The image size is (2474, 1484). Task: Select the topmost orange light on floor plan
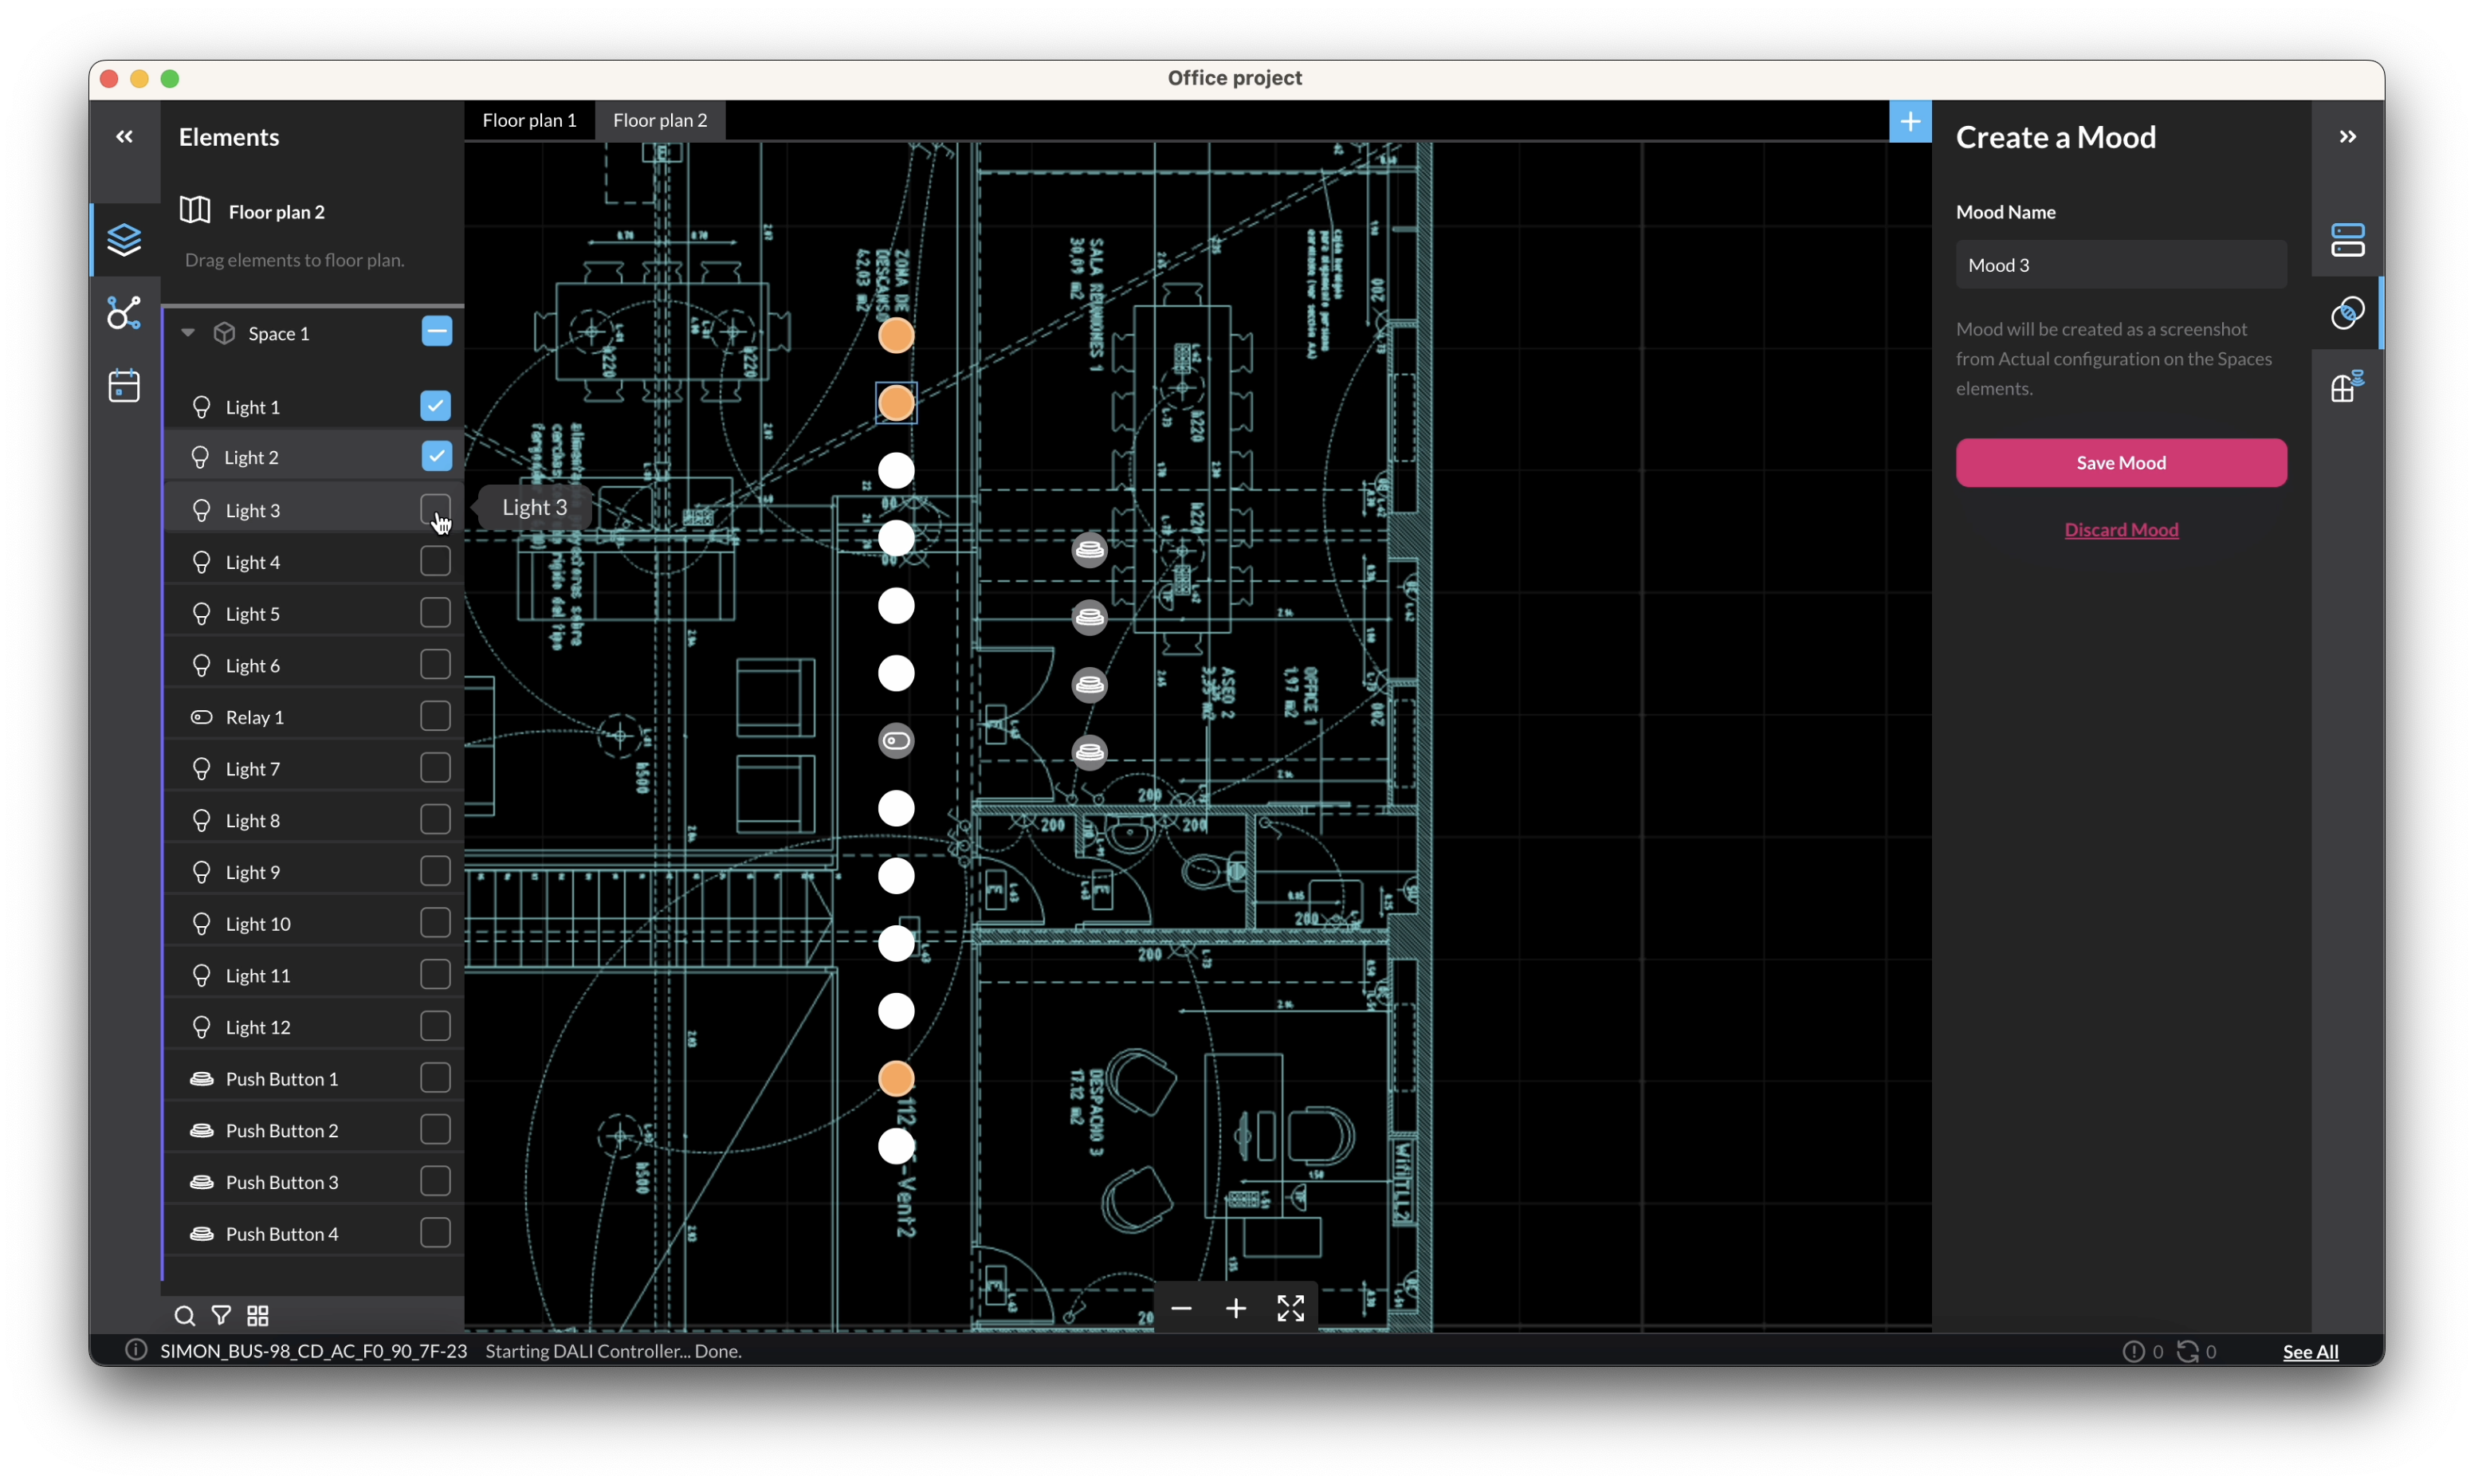point(896,336)
